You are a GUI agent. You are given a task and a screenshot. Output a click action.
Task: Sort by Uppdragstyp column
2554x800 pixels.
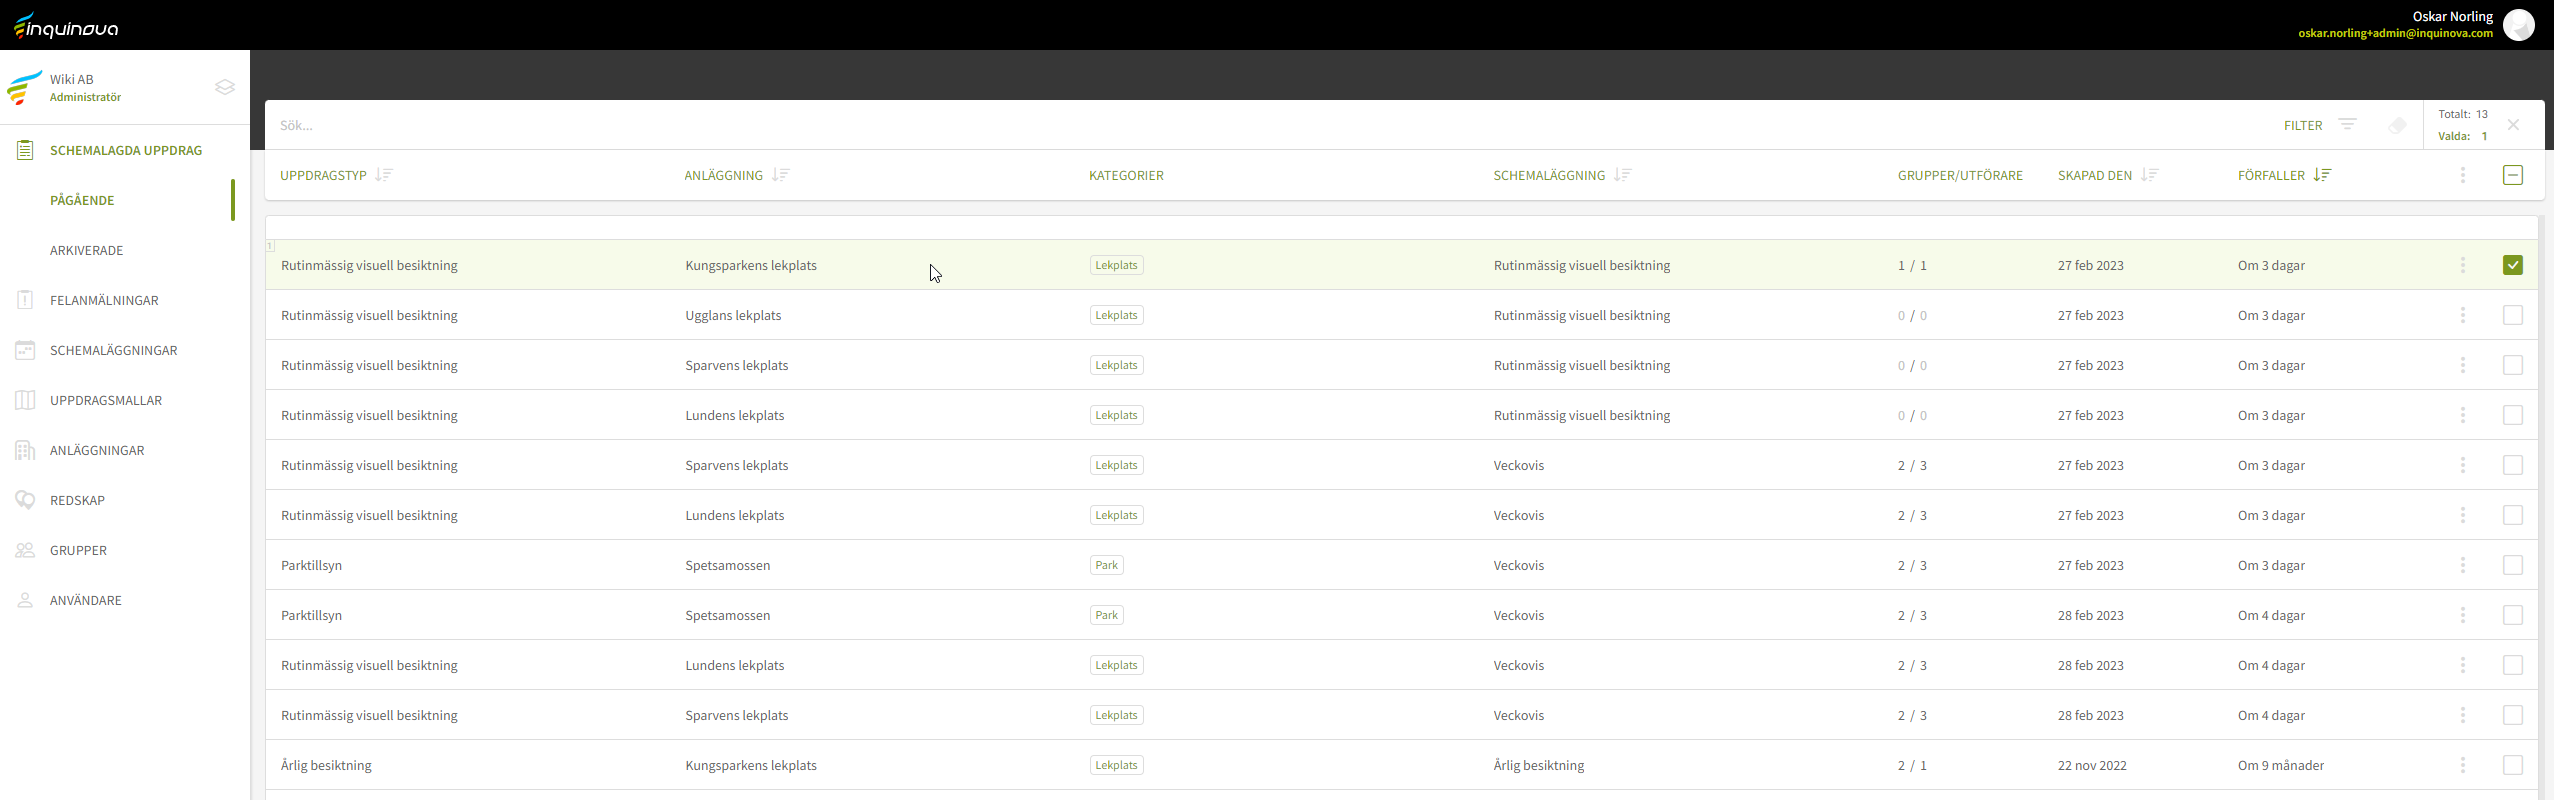[x=384, y=175]
